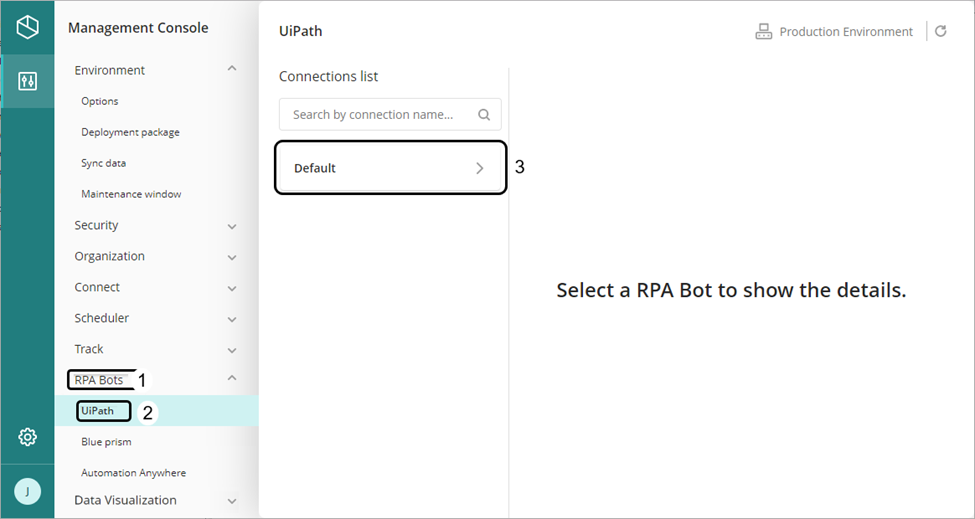Focus the Search by connection name field
Image resolution: width=975 pixels, height=519 pixels.
pyautogui.click(x=390, y=114)
